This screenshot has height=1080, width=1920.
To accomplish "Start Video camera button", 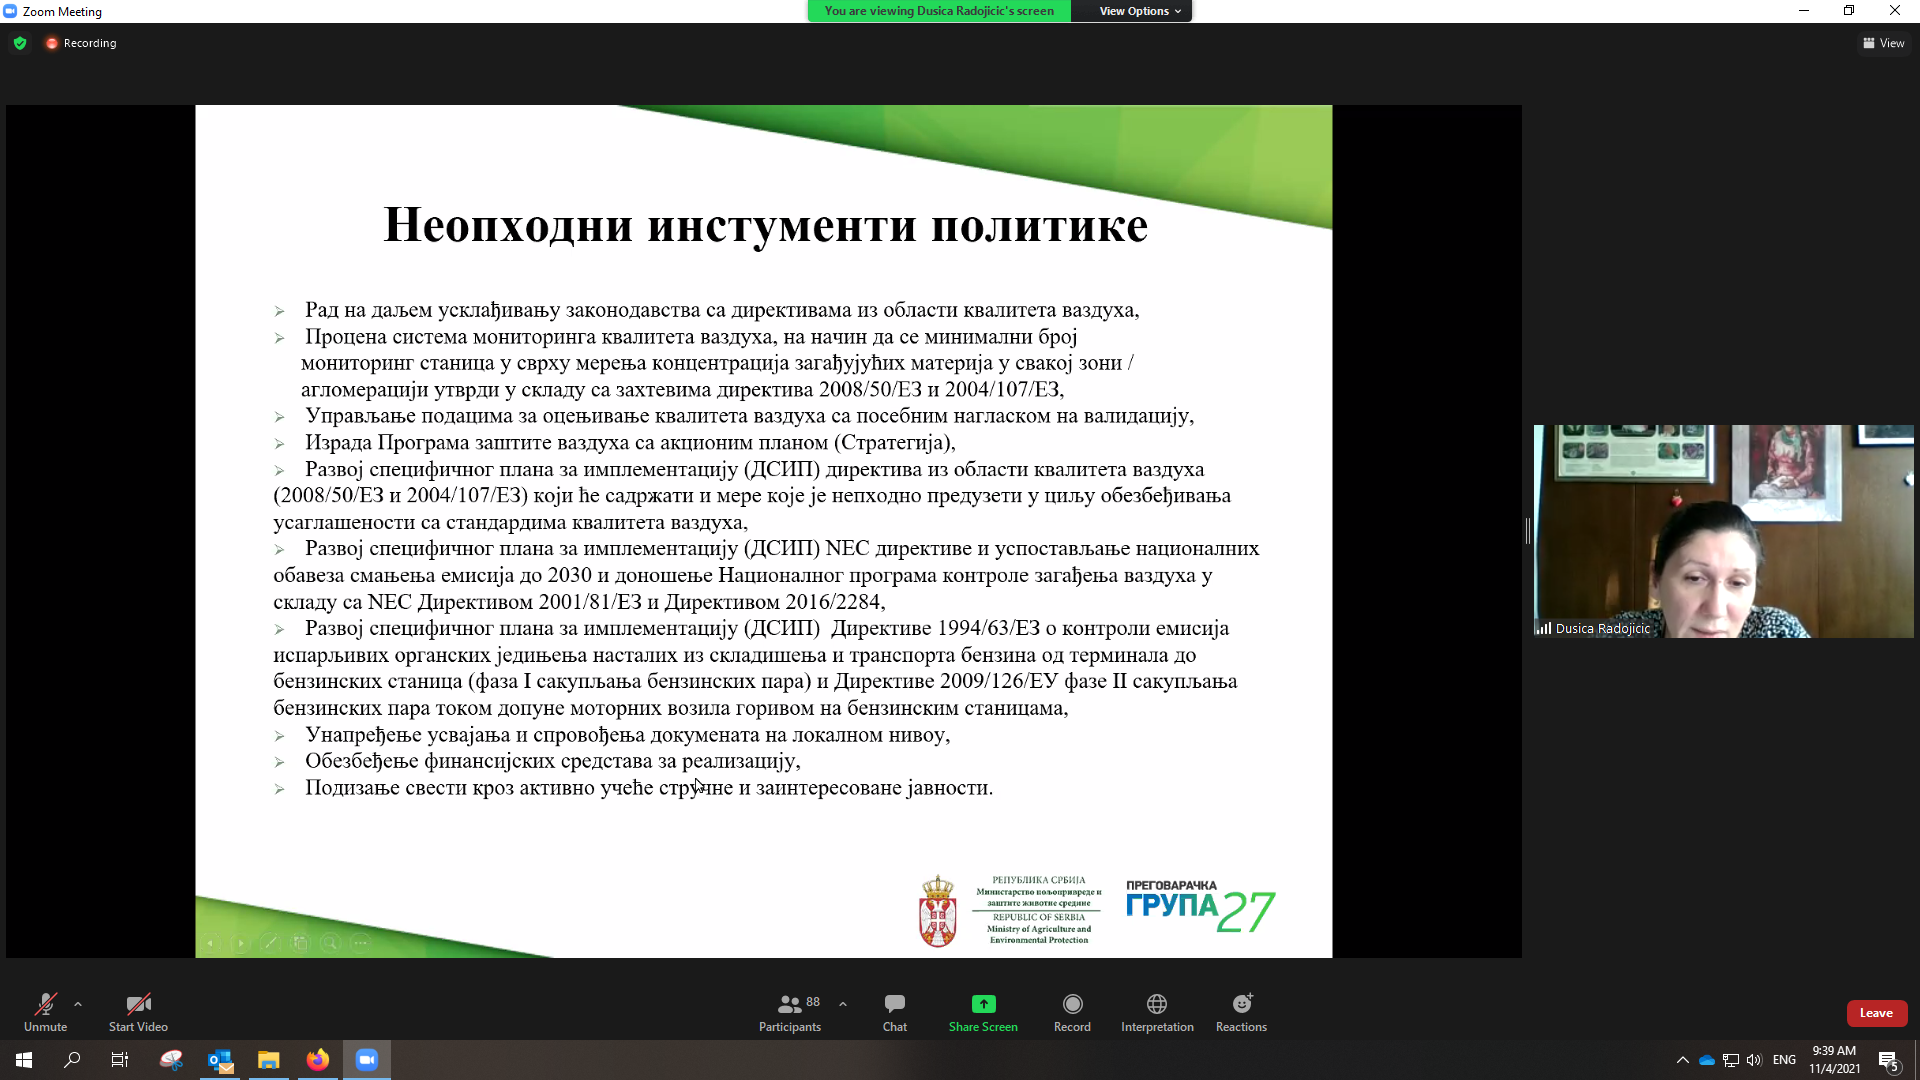I will coord(138,1011).
